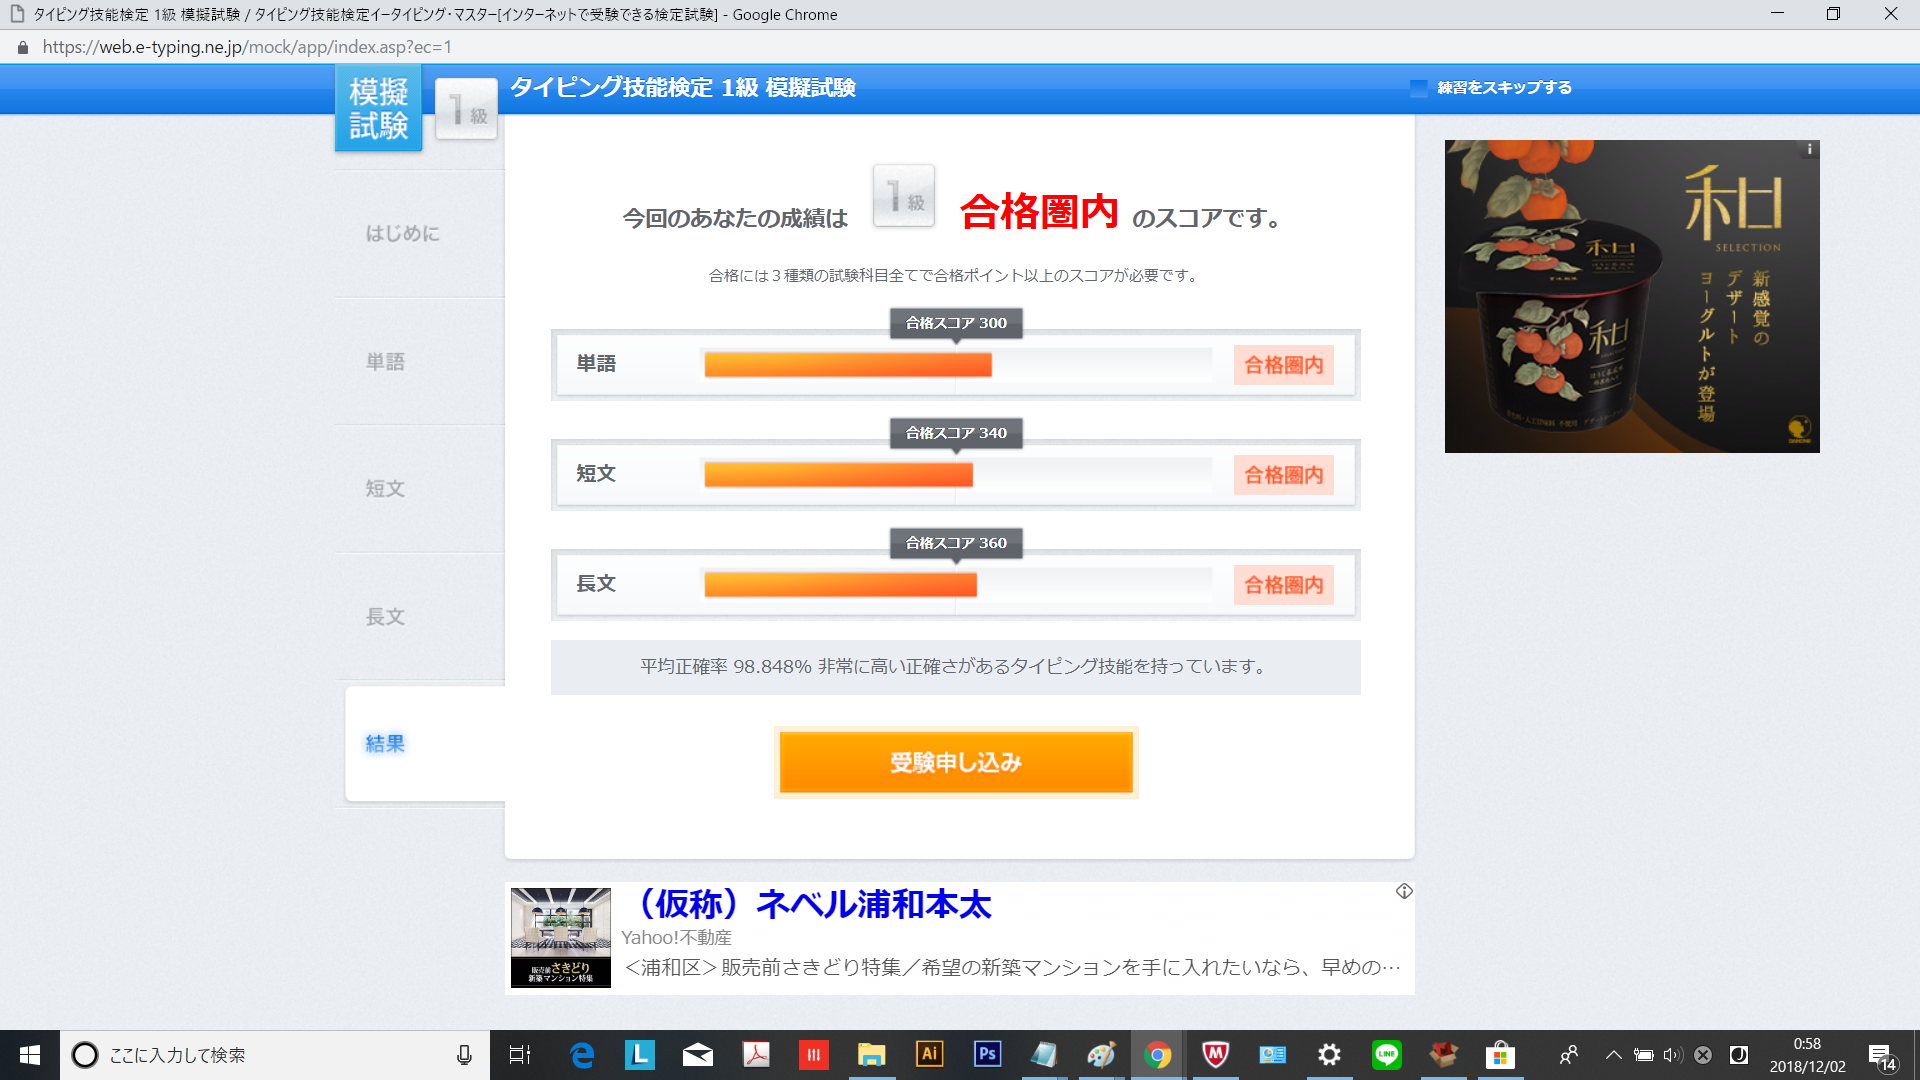
Task: Open the はじめに sidebar tab
Action: (402, 233)
